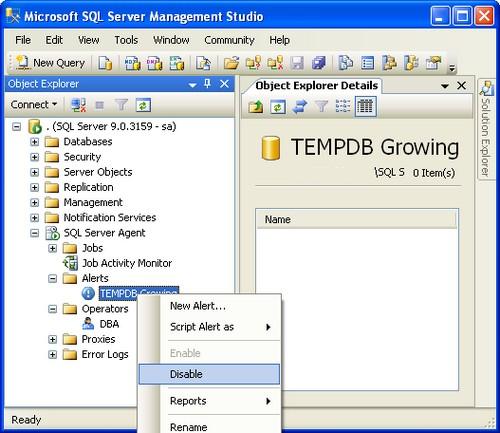Select Job Activity Monitor in tree
This screenshot has width=500, height=433.
127,263
